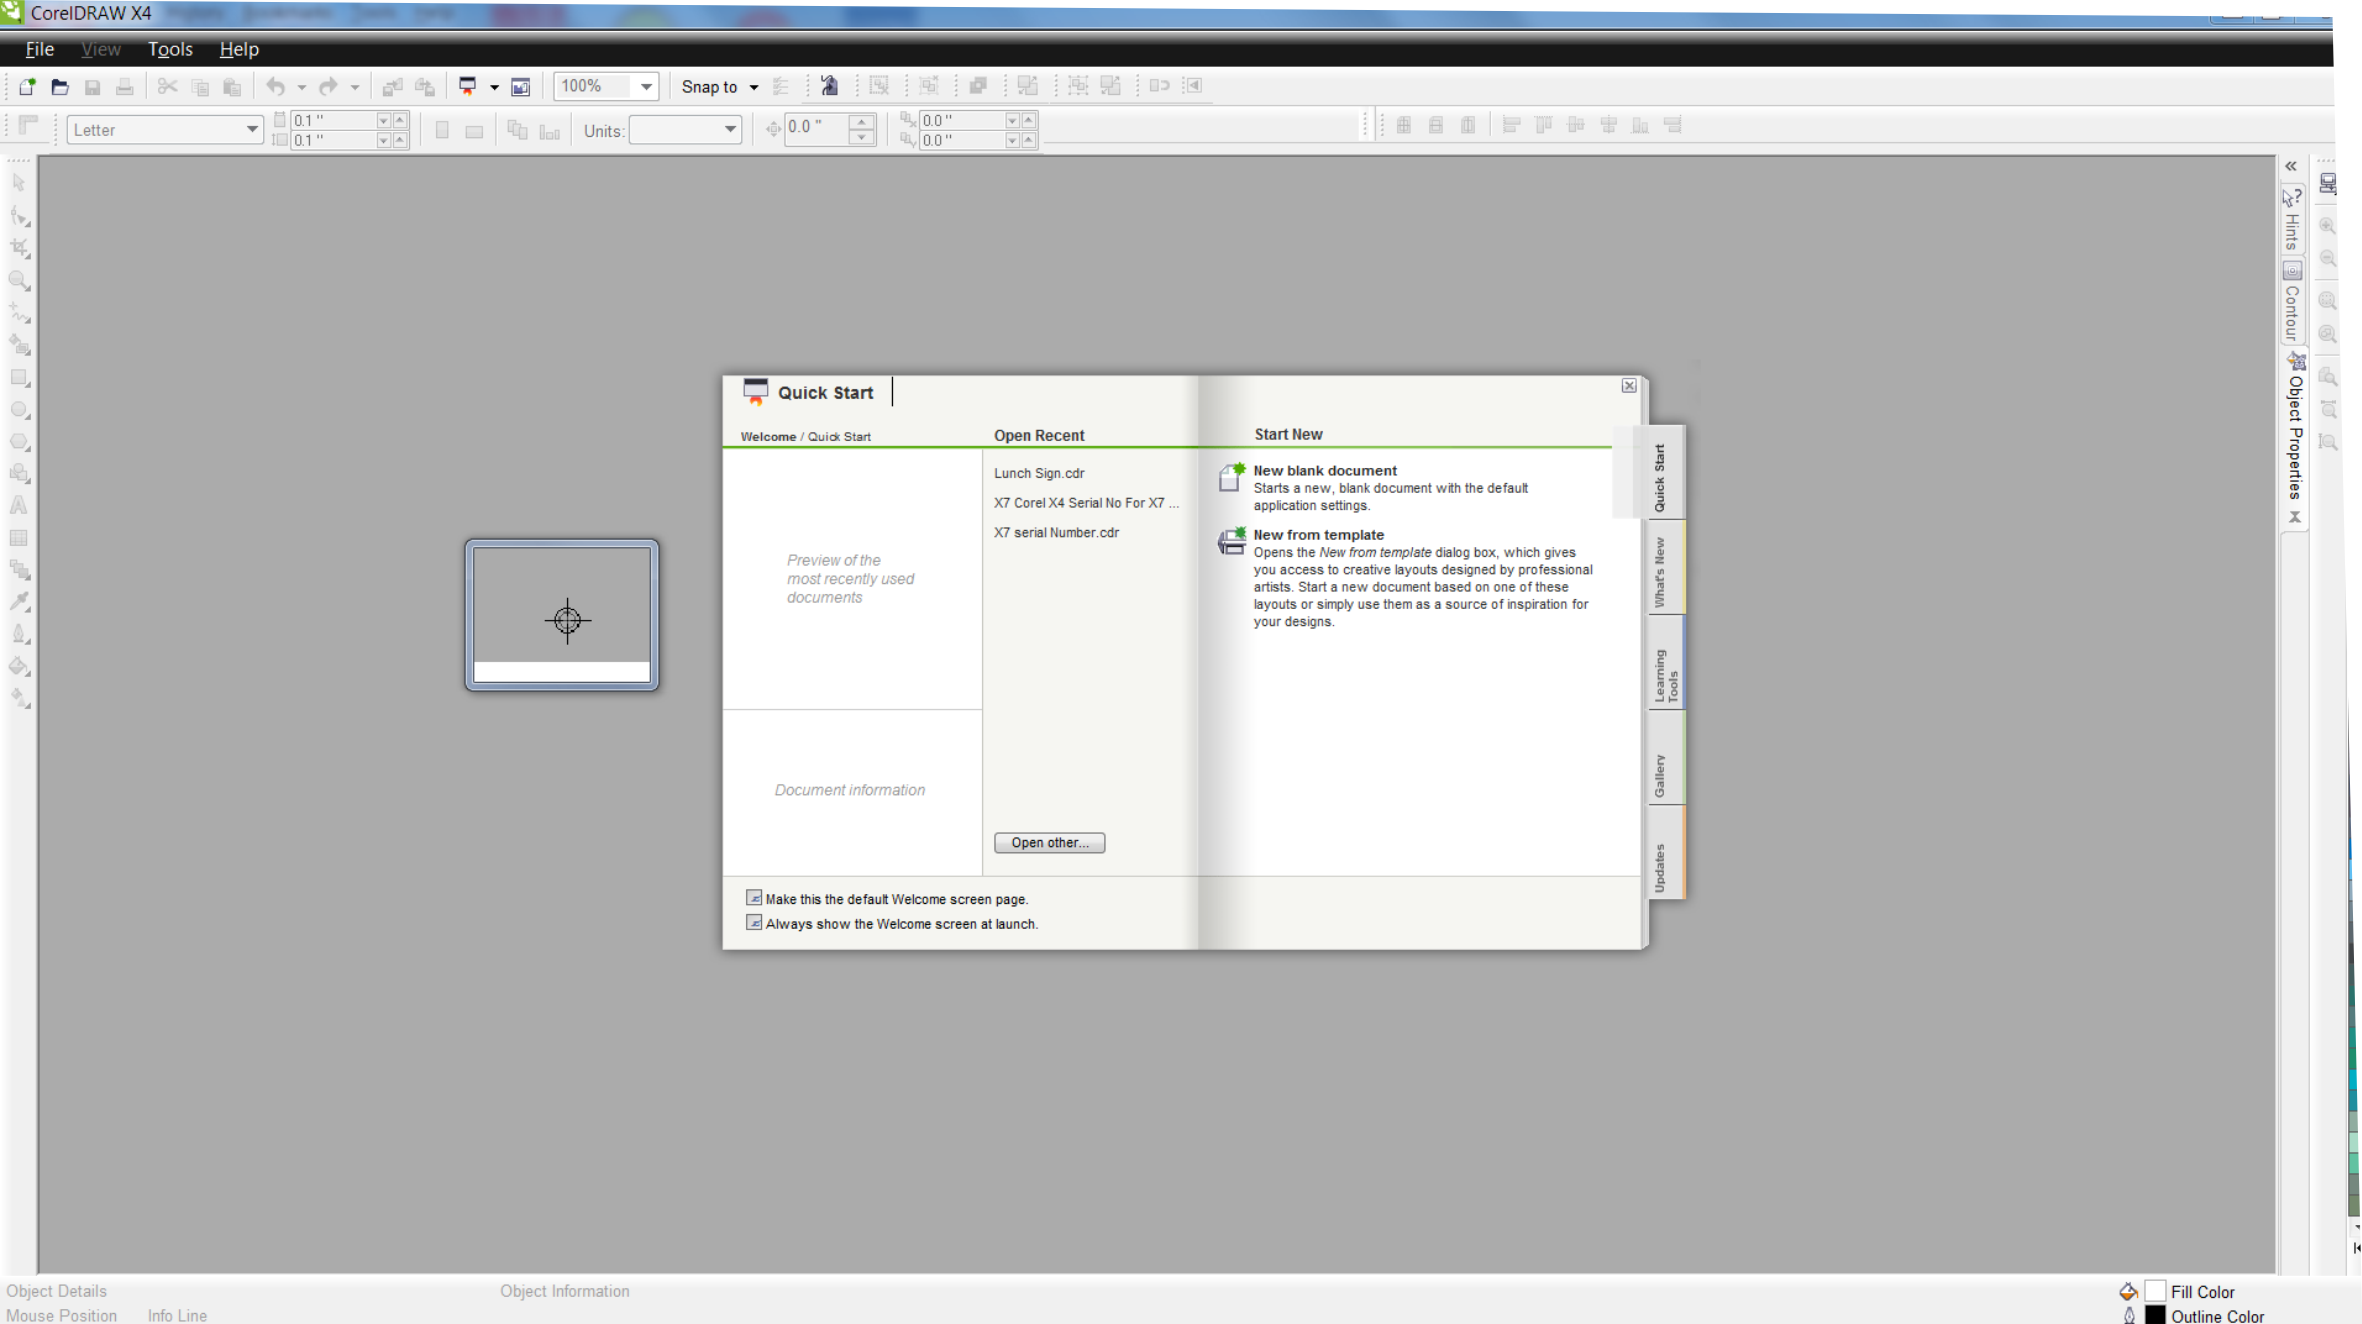Click the Cut scissors icon
Screen dimensions: 2362x1324
pos(167,87)
